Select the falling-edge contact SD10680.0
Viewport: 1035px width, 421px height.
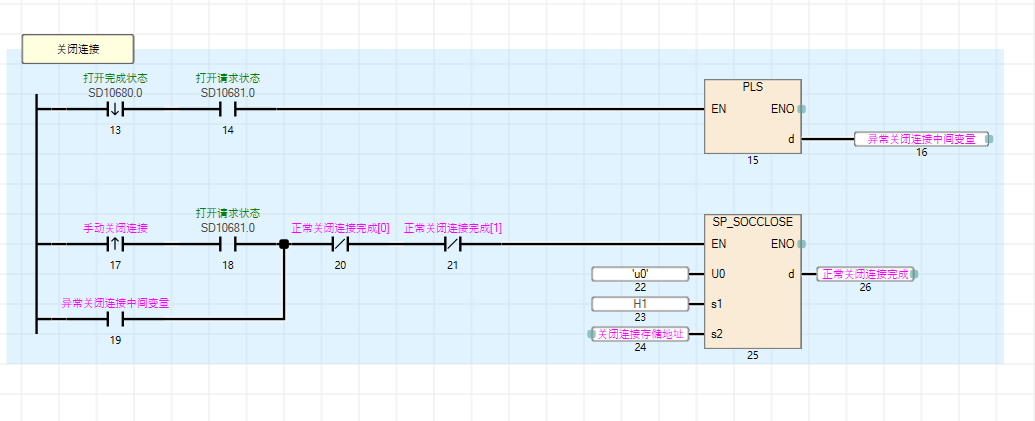point(115,109)
